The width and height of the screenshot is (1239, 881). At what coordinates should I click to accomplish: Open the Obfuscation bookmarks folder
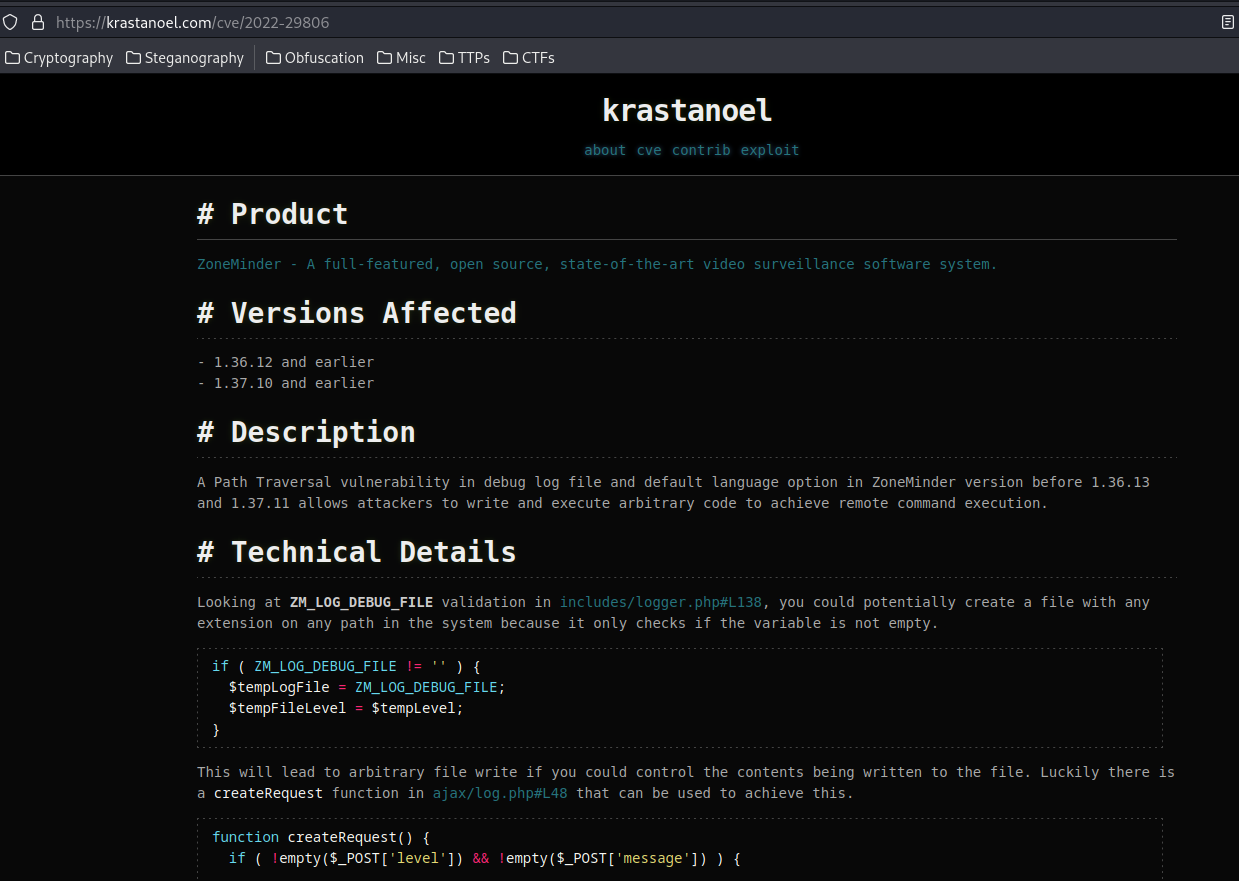[x=315, y=58]
